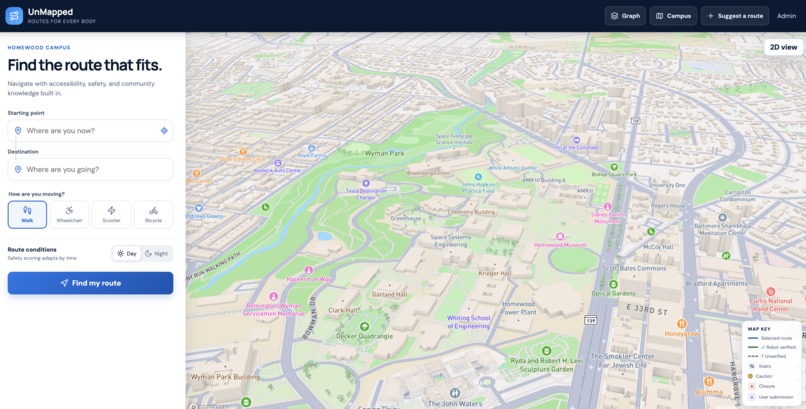Click the Bradford Apartments label
The width and height of the screenshot is (806, 409).
(x=717, y=284)
